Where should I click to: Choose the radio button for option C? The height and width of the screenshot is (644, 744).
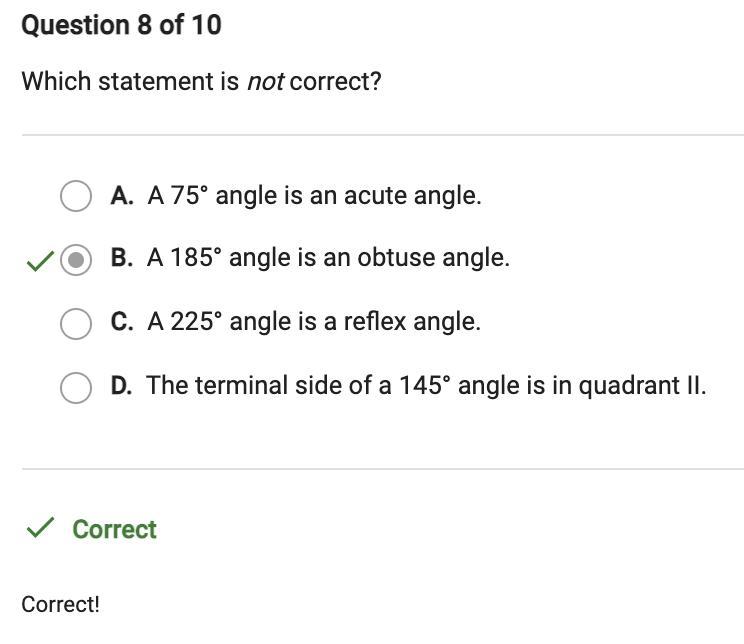pos(76,323)
